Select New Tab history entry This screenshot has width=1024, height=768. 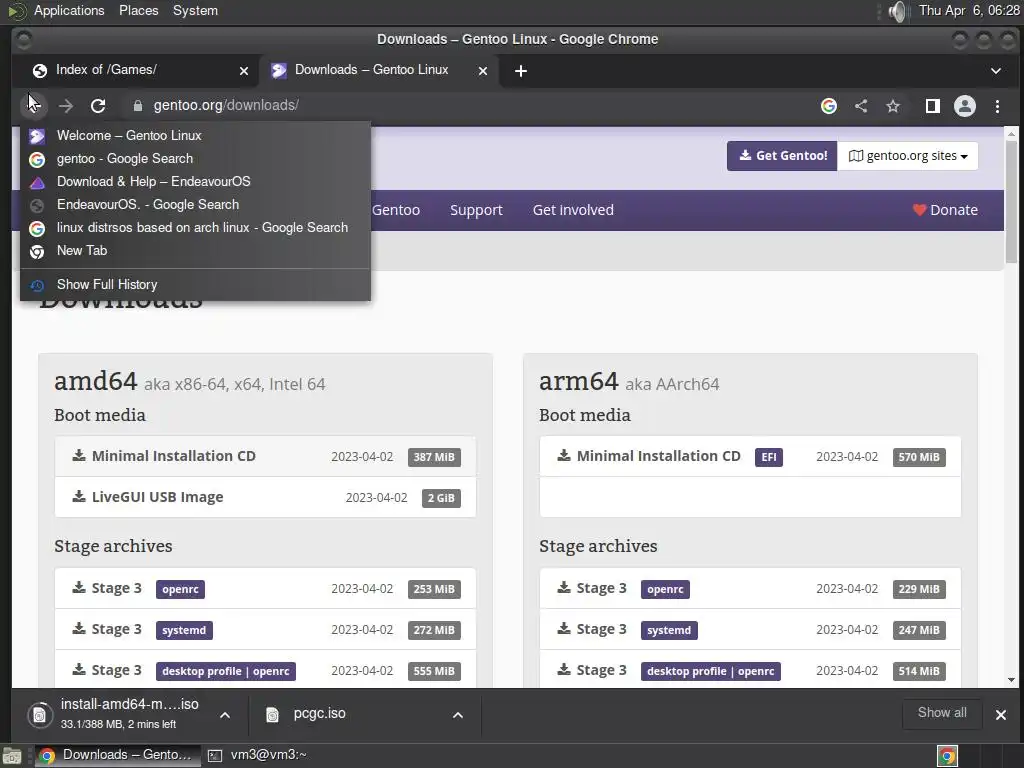[195, 250]
